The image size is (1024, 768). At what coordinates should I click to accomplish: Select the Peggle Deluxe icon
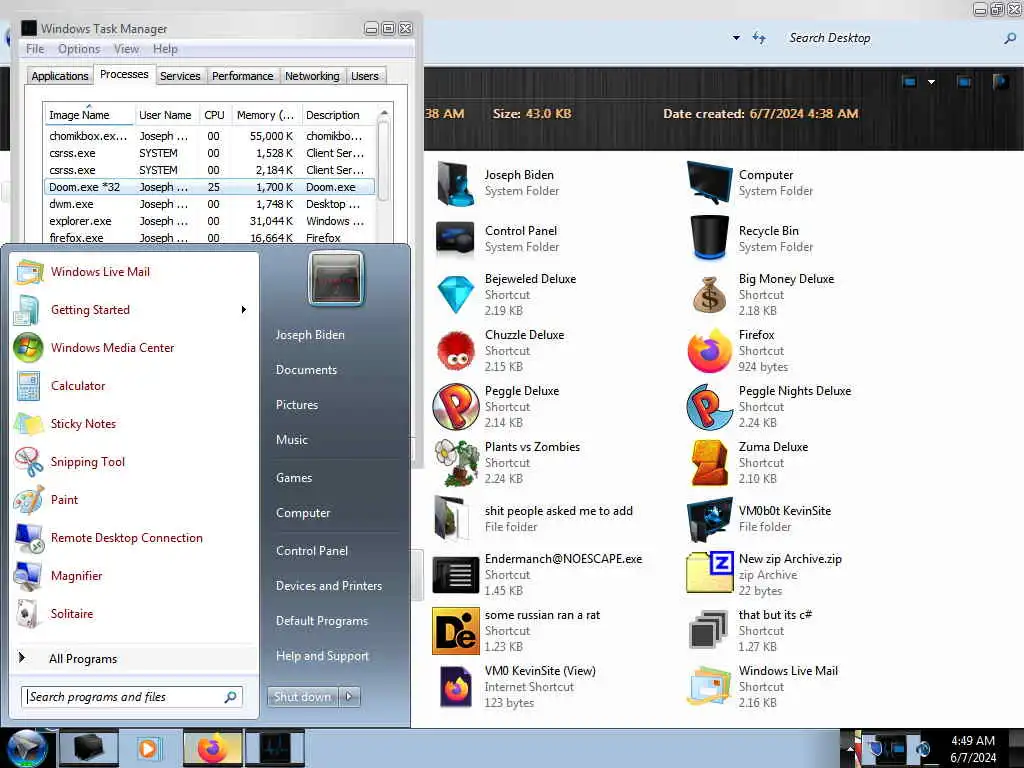pyautogui.click(x=455, y=407)
